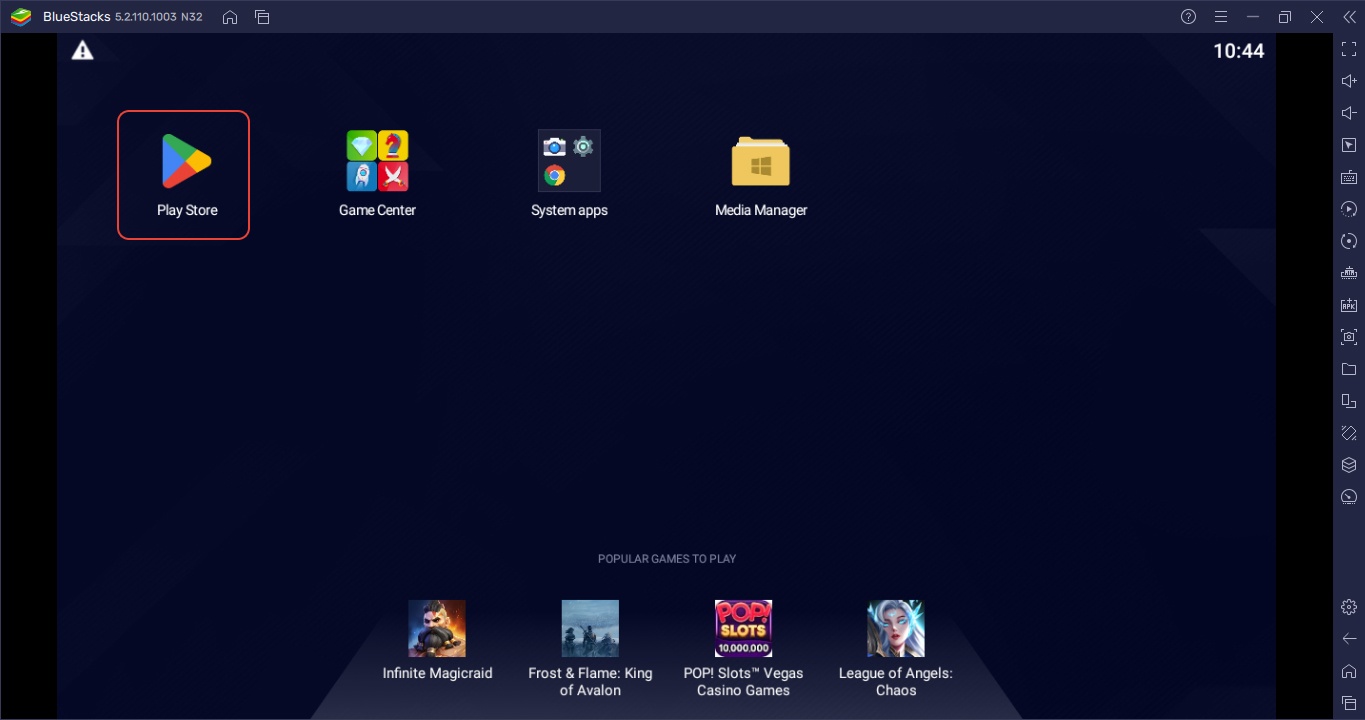Screen dimensions: 1365x720
Task: Click the 10:44 clock display
Action: [1239, 51]
